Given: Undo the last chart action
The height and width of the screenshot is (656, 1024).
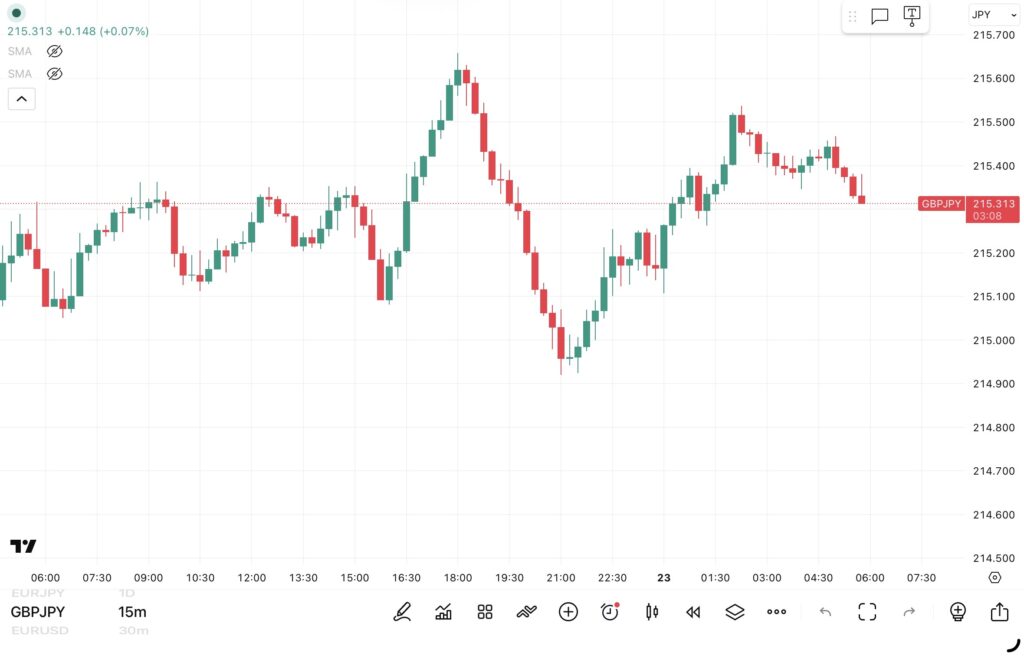Looking at the screenshot, I should [x=826, y=611].
